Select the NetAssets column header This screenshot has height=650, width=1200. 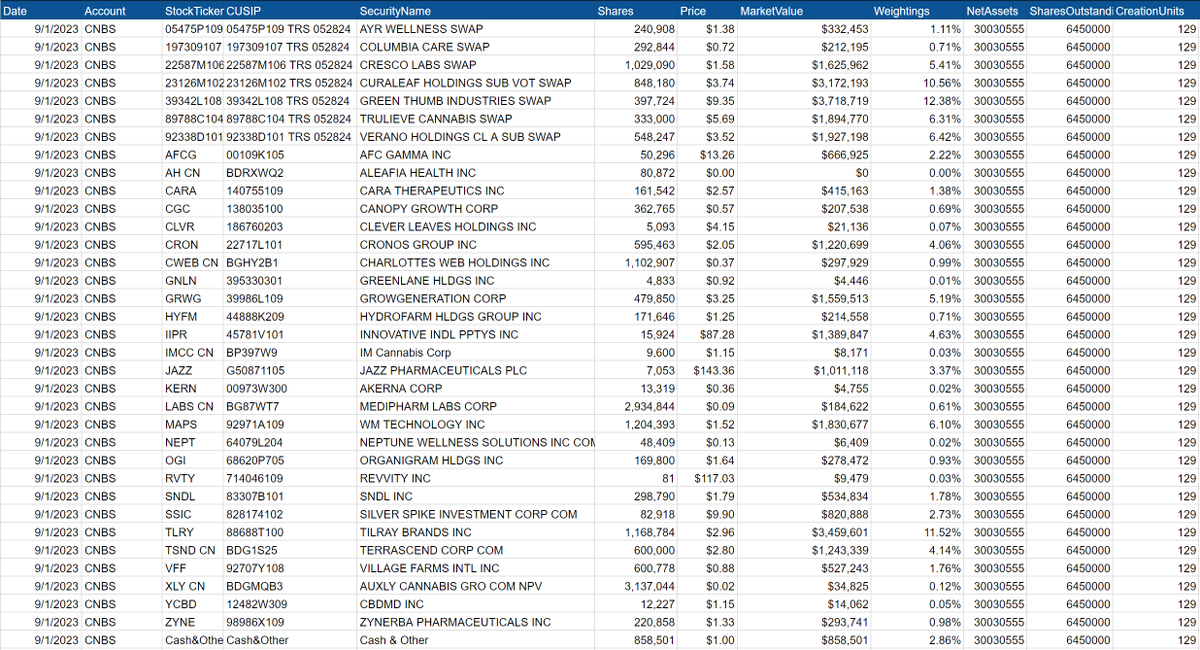(x=994, y=10)
